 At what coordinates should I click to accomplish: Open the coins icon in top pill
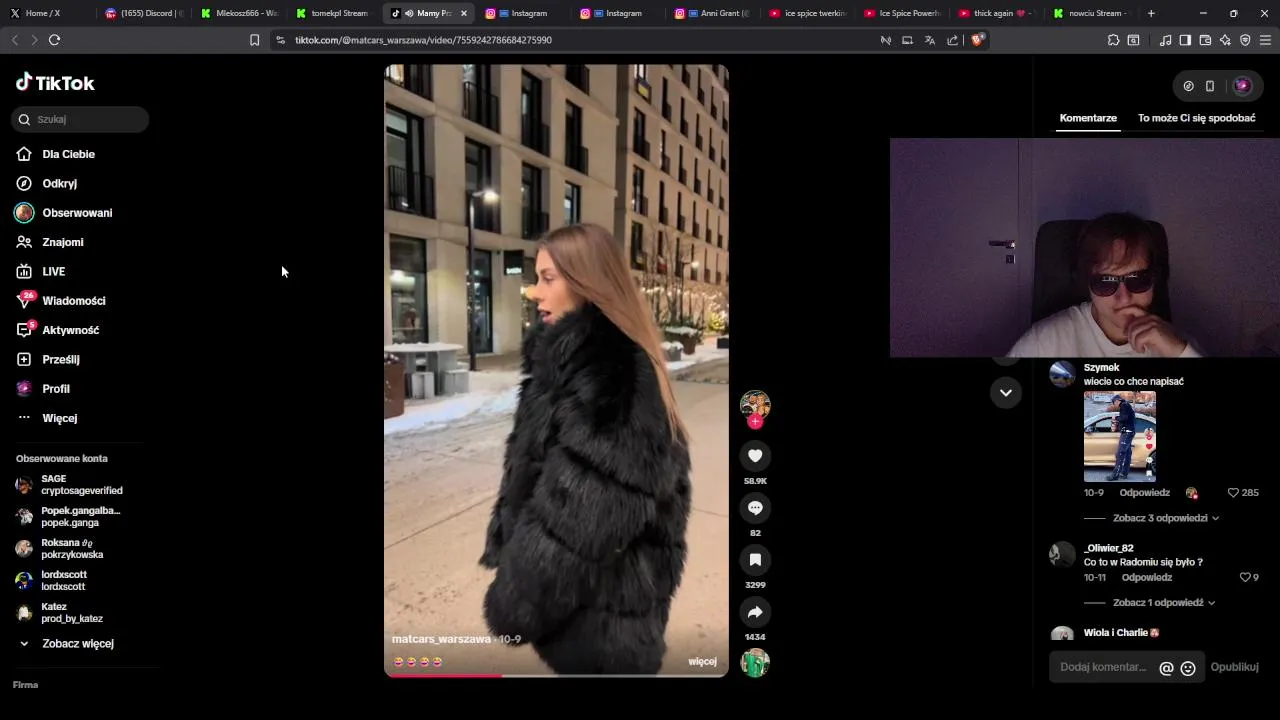[x=1188, y=86]
